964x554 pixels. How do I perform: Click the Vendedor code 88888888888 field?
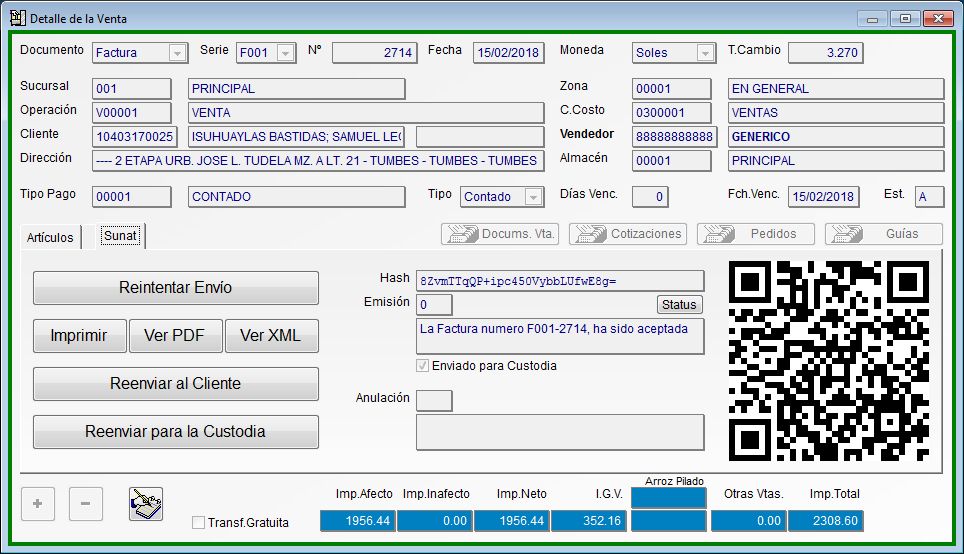(x=674, y=137)
